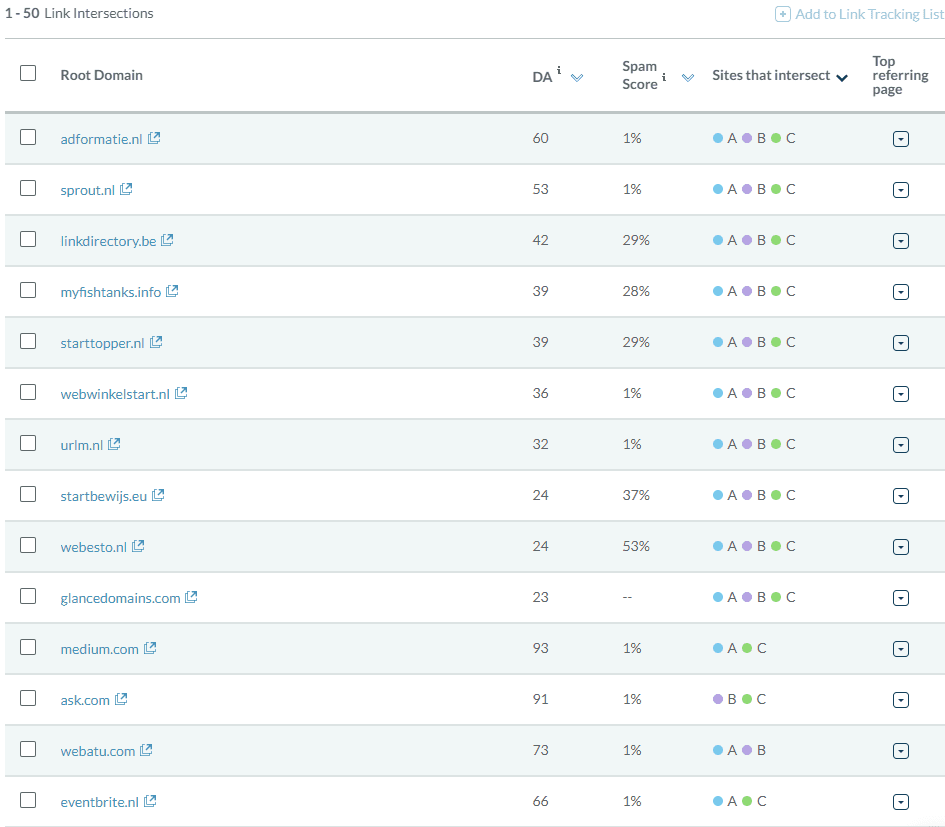
Task: Check the ask.com row checkbox
Action: point(28,698)
